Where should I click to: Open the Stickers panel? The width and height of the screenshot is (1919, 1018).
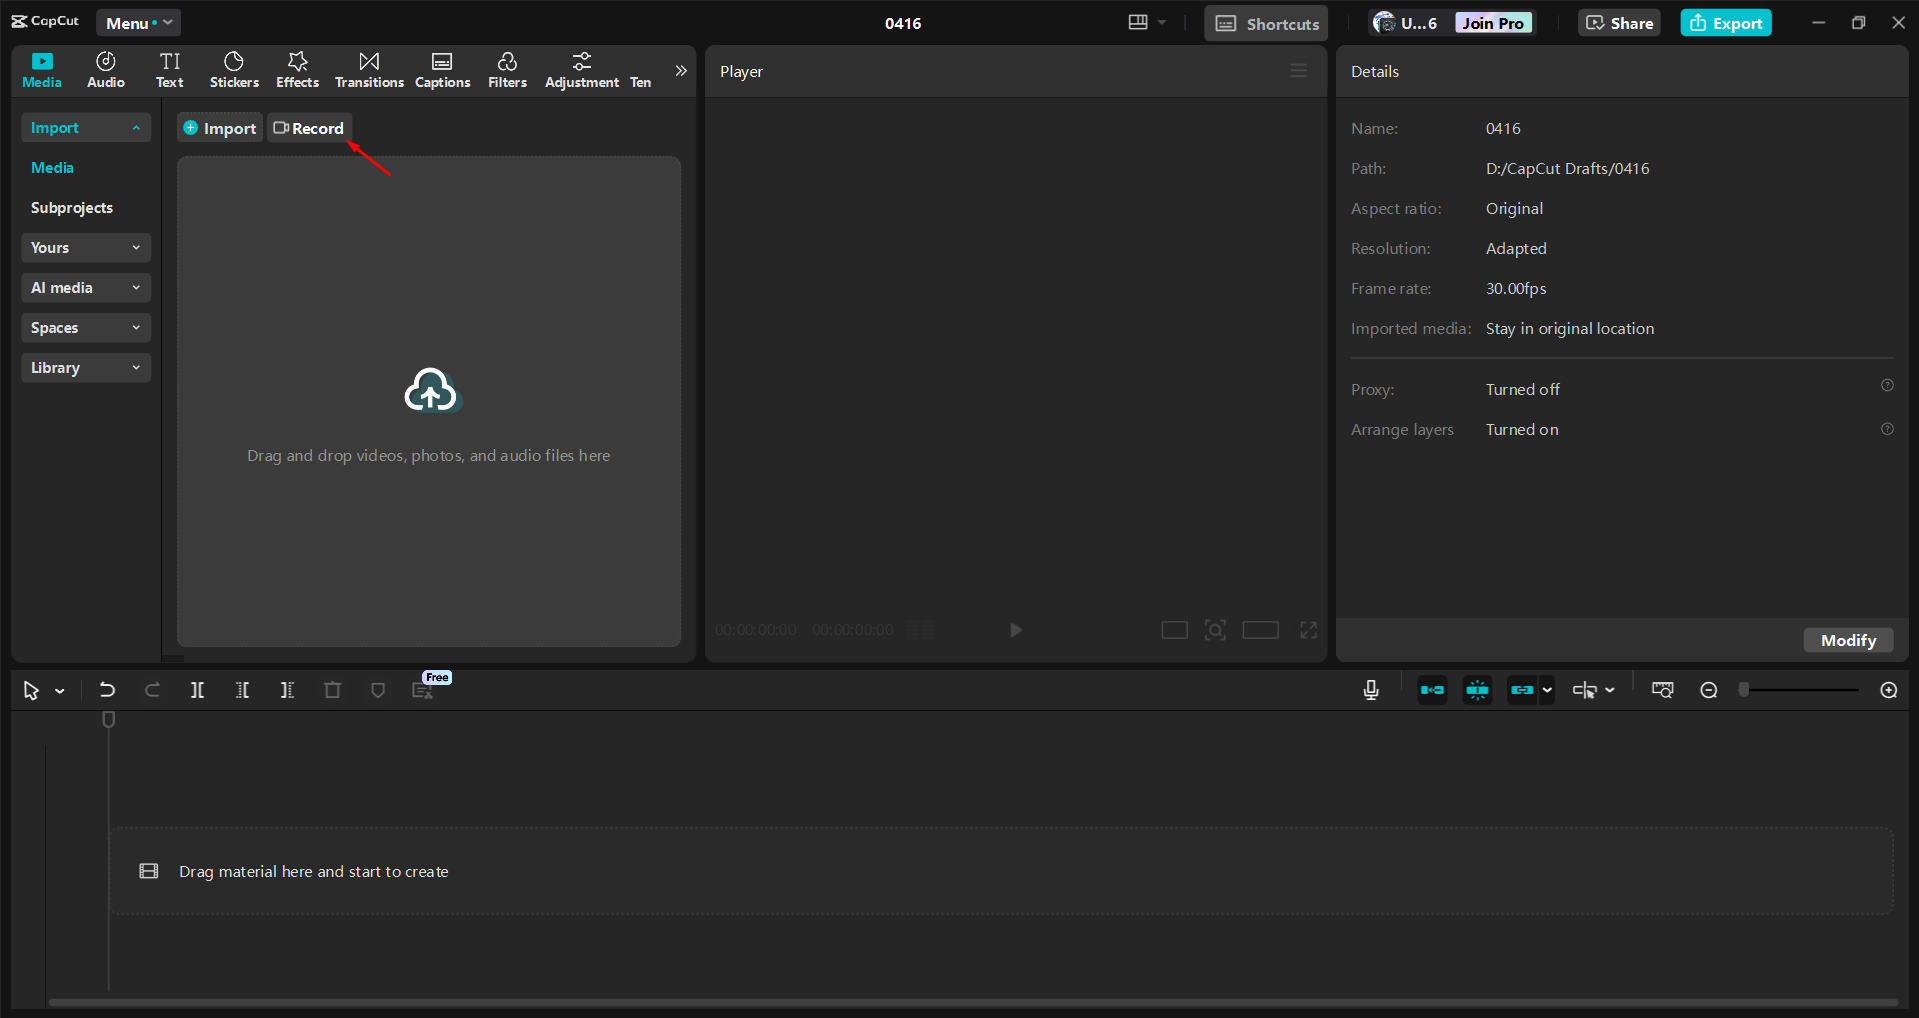pyautogui.click(x=233, y=69)
